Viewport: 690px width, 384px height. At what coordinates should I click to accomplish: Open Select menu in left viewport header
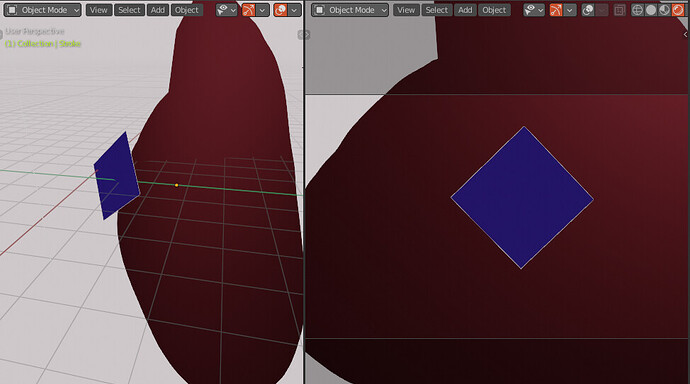[129, 10]
